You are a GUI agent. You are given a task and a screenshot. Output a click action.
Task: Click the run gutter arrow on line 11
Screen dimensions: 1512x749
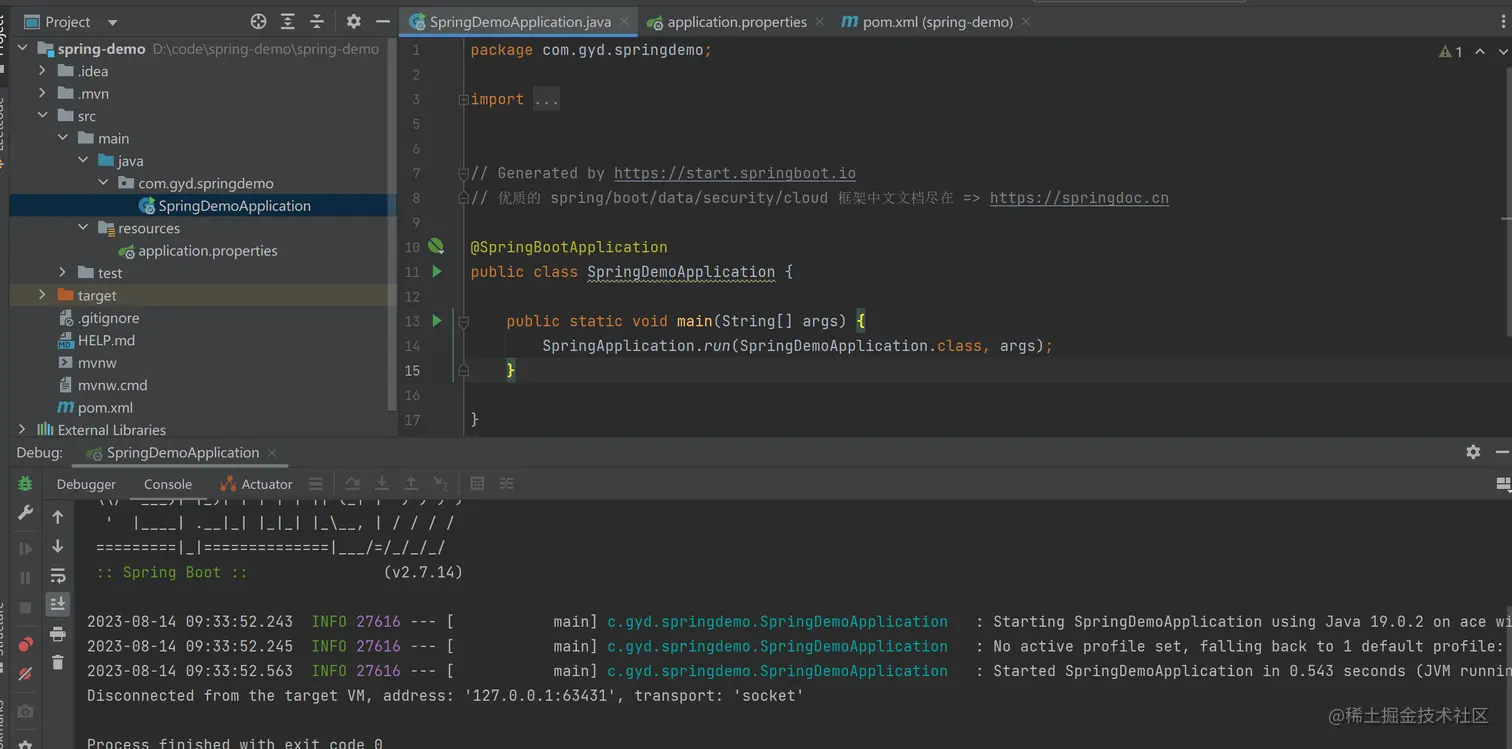point(437,271)
